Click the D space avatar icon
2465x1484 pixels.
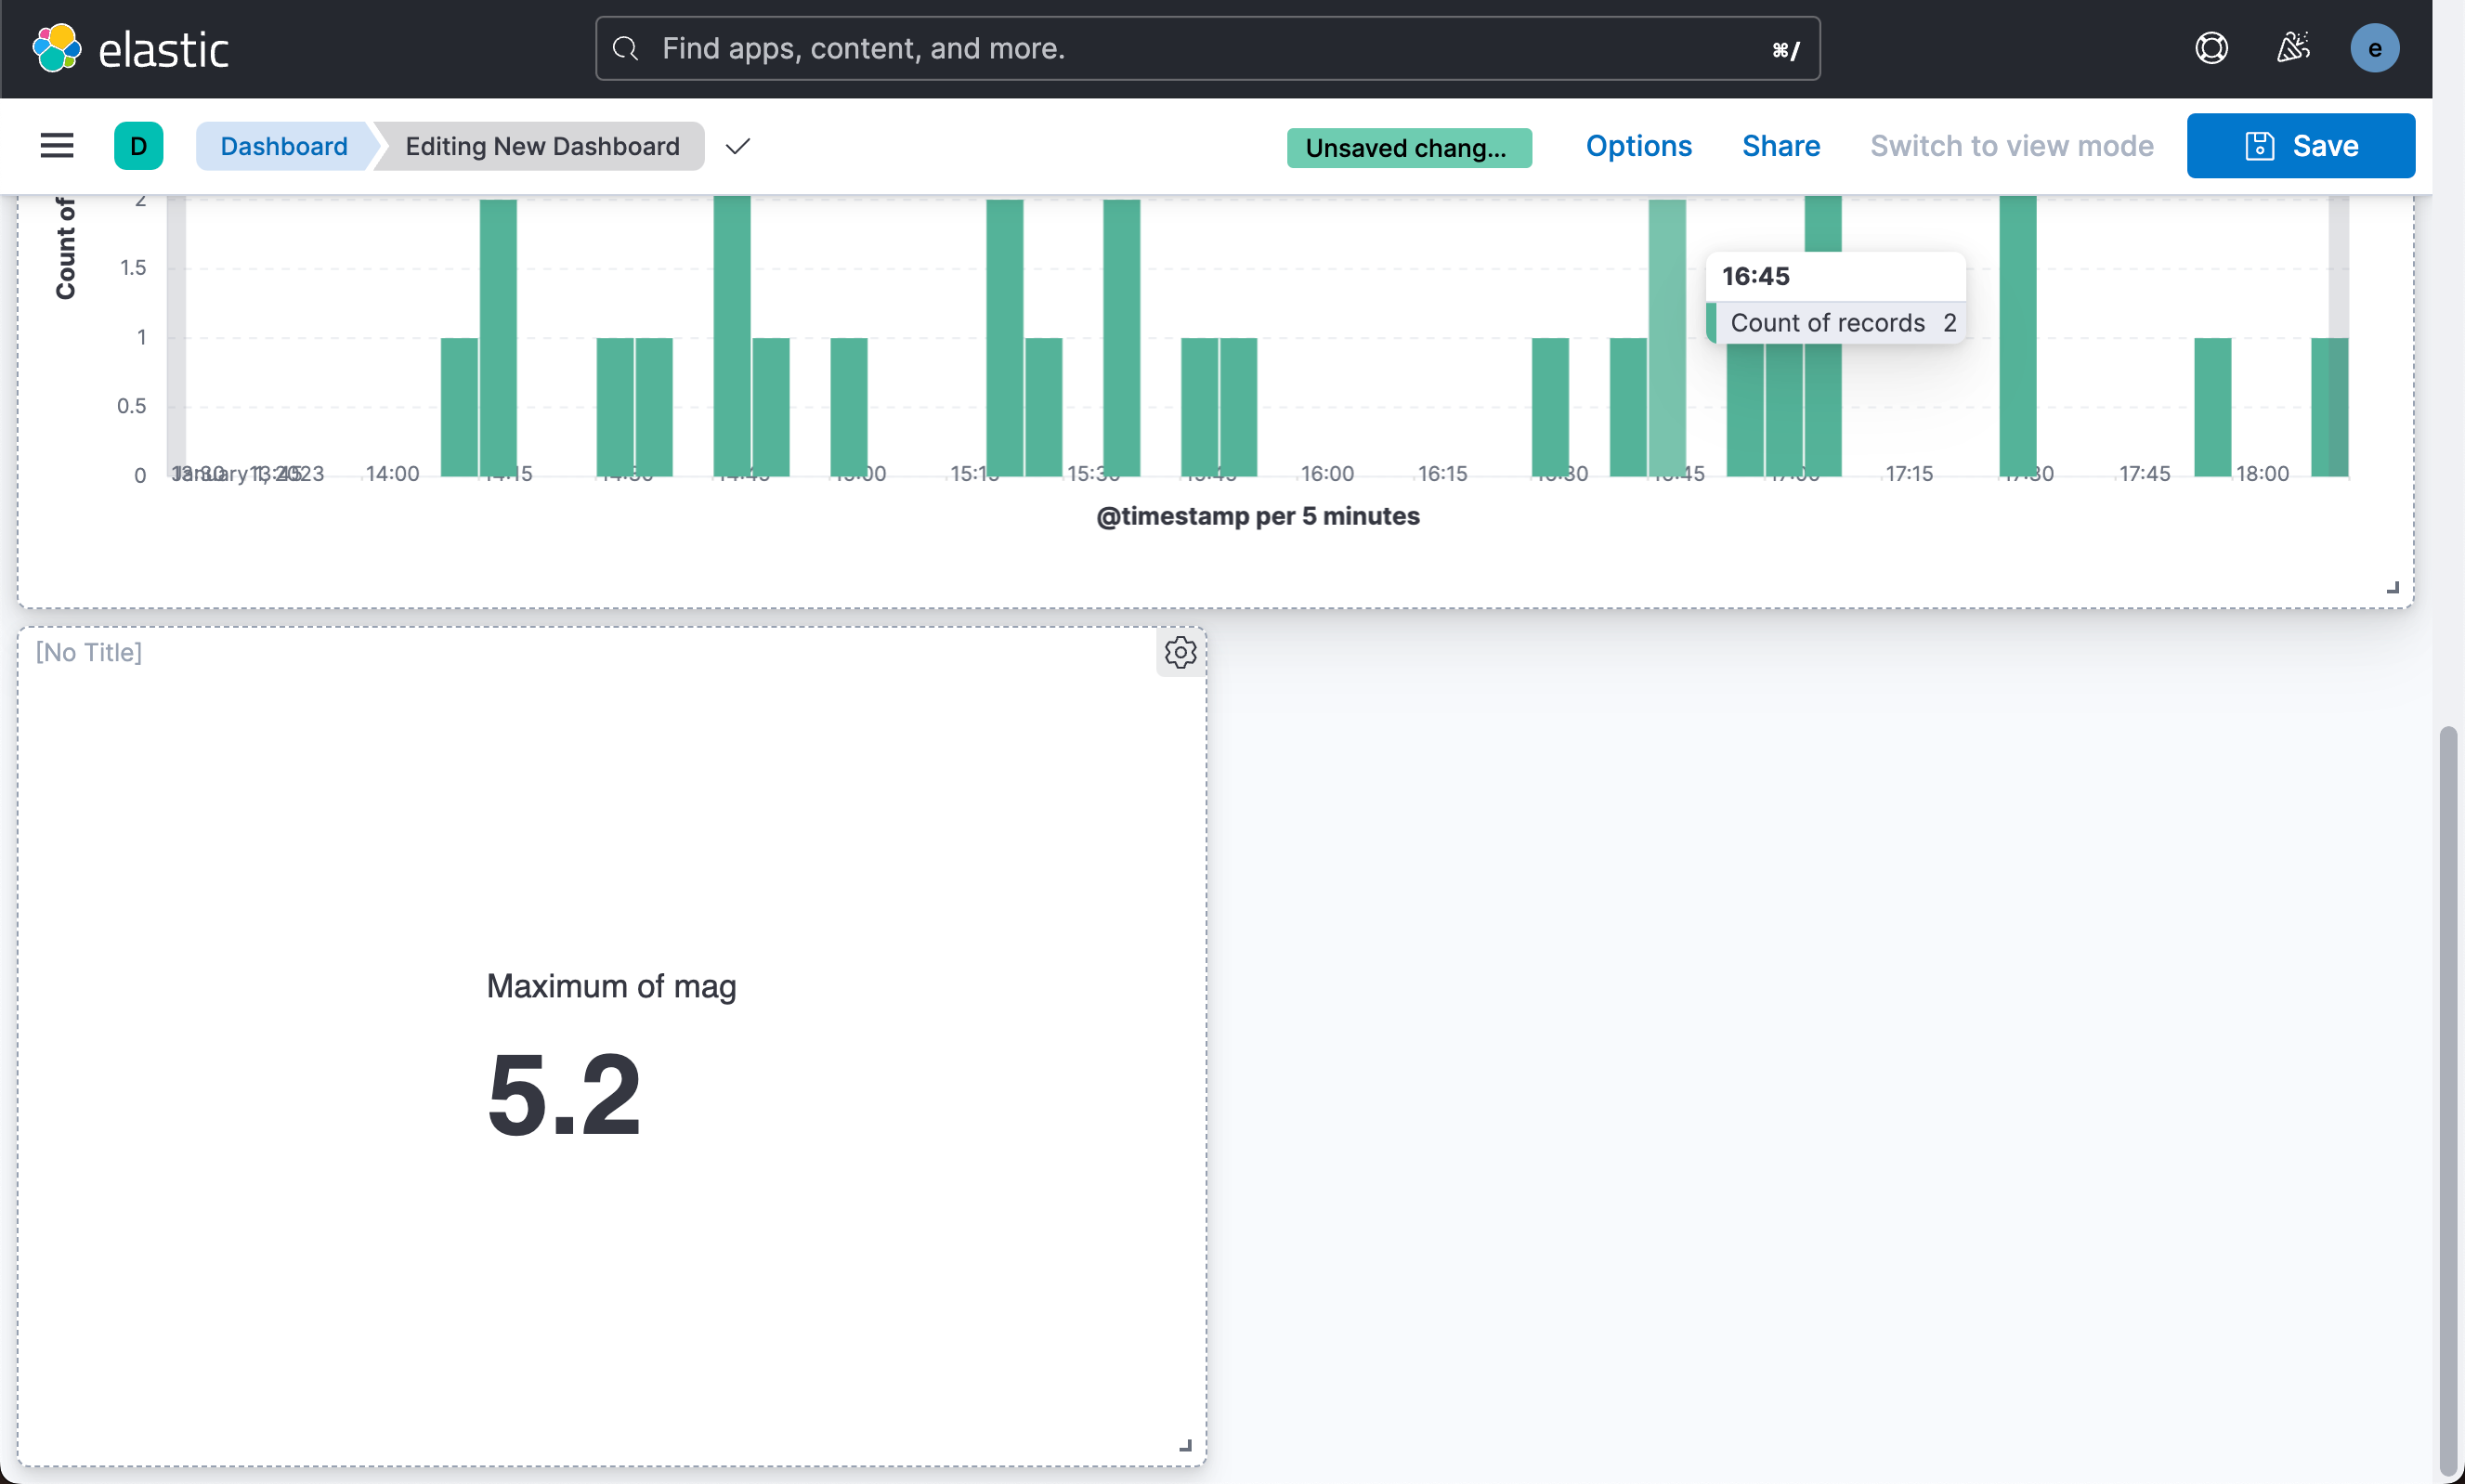click(x=138, y=146)
